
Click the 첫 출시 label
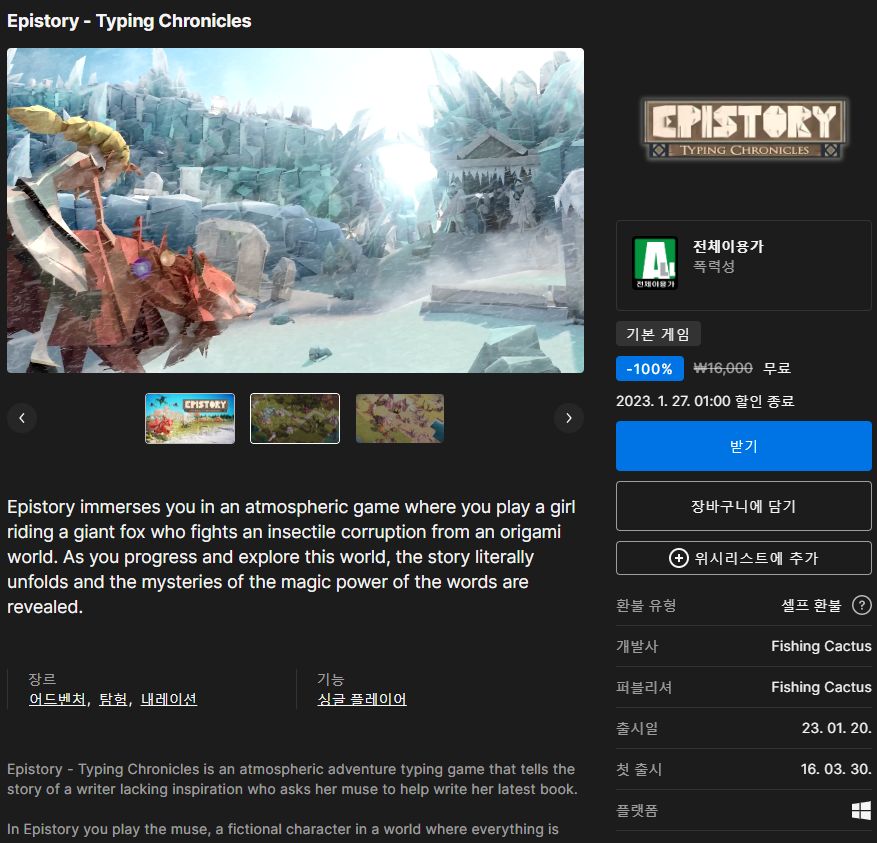(x=639, y=769)
